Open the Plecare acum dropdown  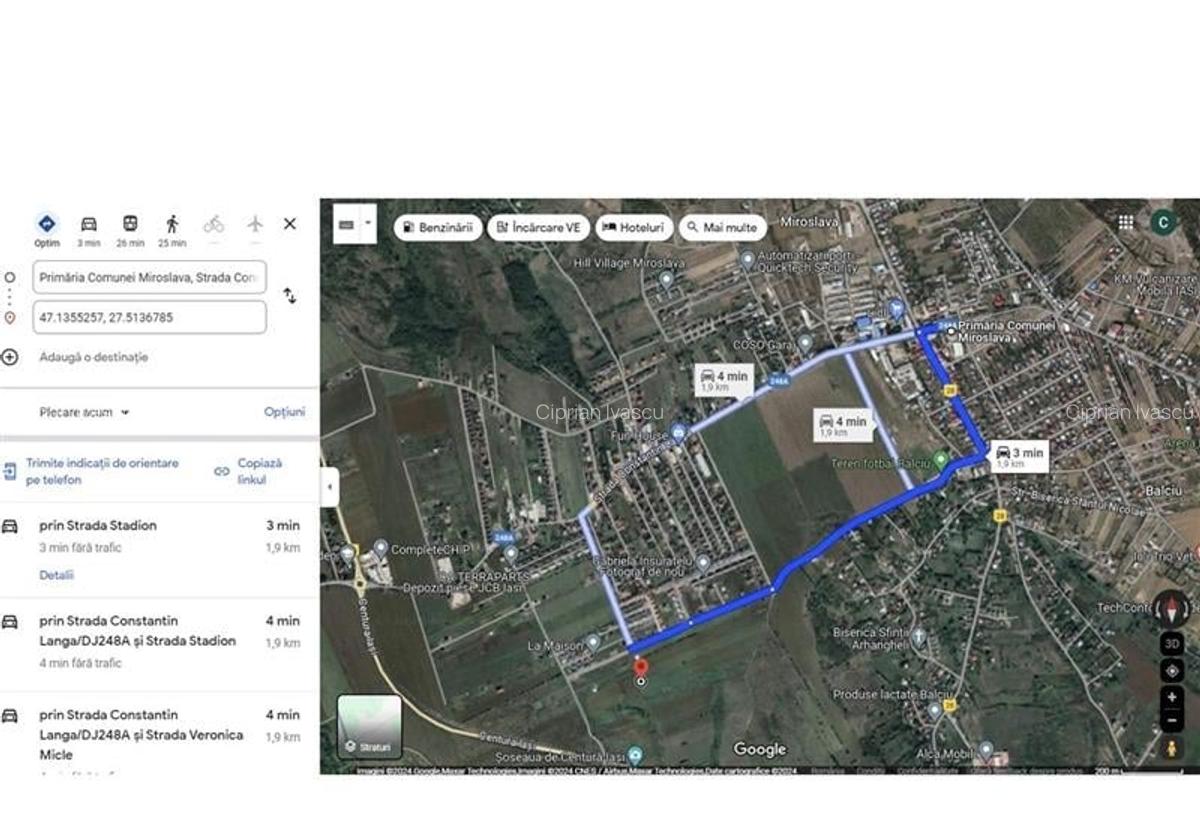pyautogui.click(x=85, y=412)
